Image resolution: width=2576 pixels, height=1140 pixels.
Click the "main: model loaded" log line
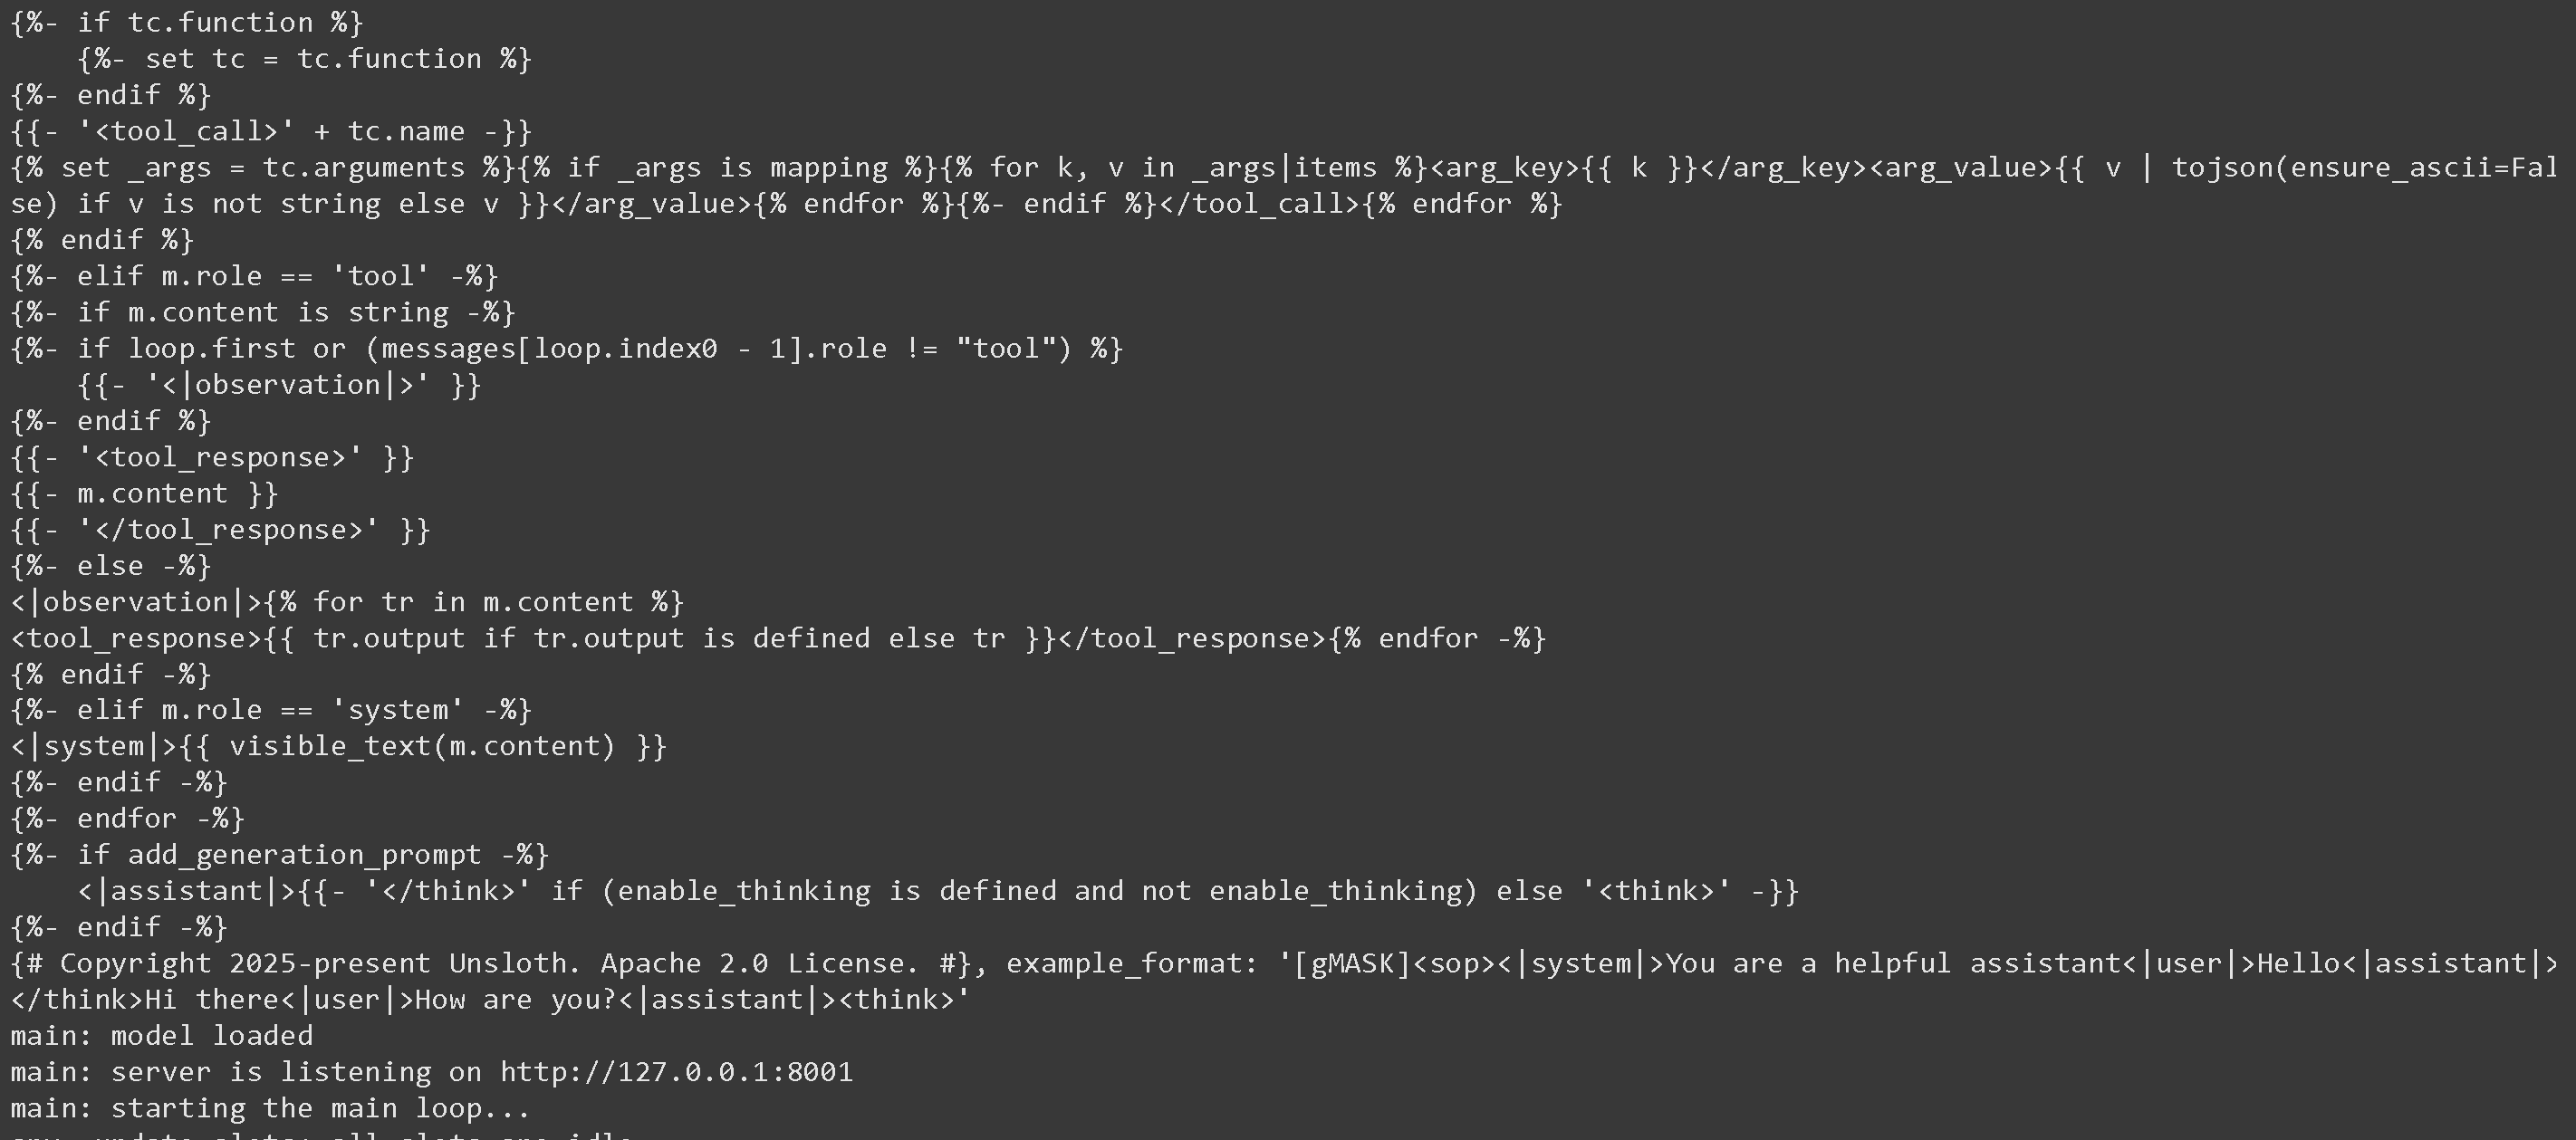point(161,1036)
